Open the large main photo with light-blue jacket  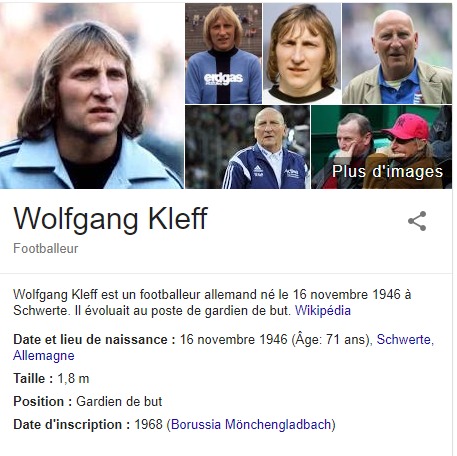tap(92, 96)
